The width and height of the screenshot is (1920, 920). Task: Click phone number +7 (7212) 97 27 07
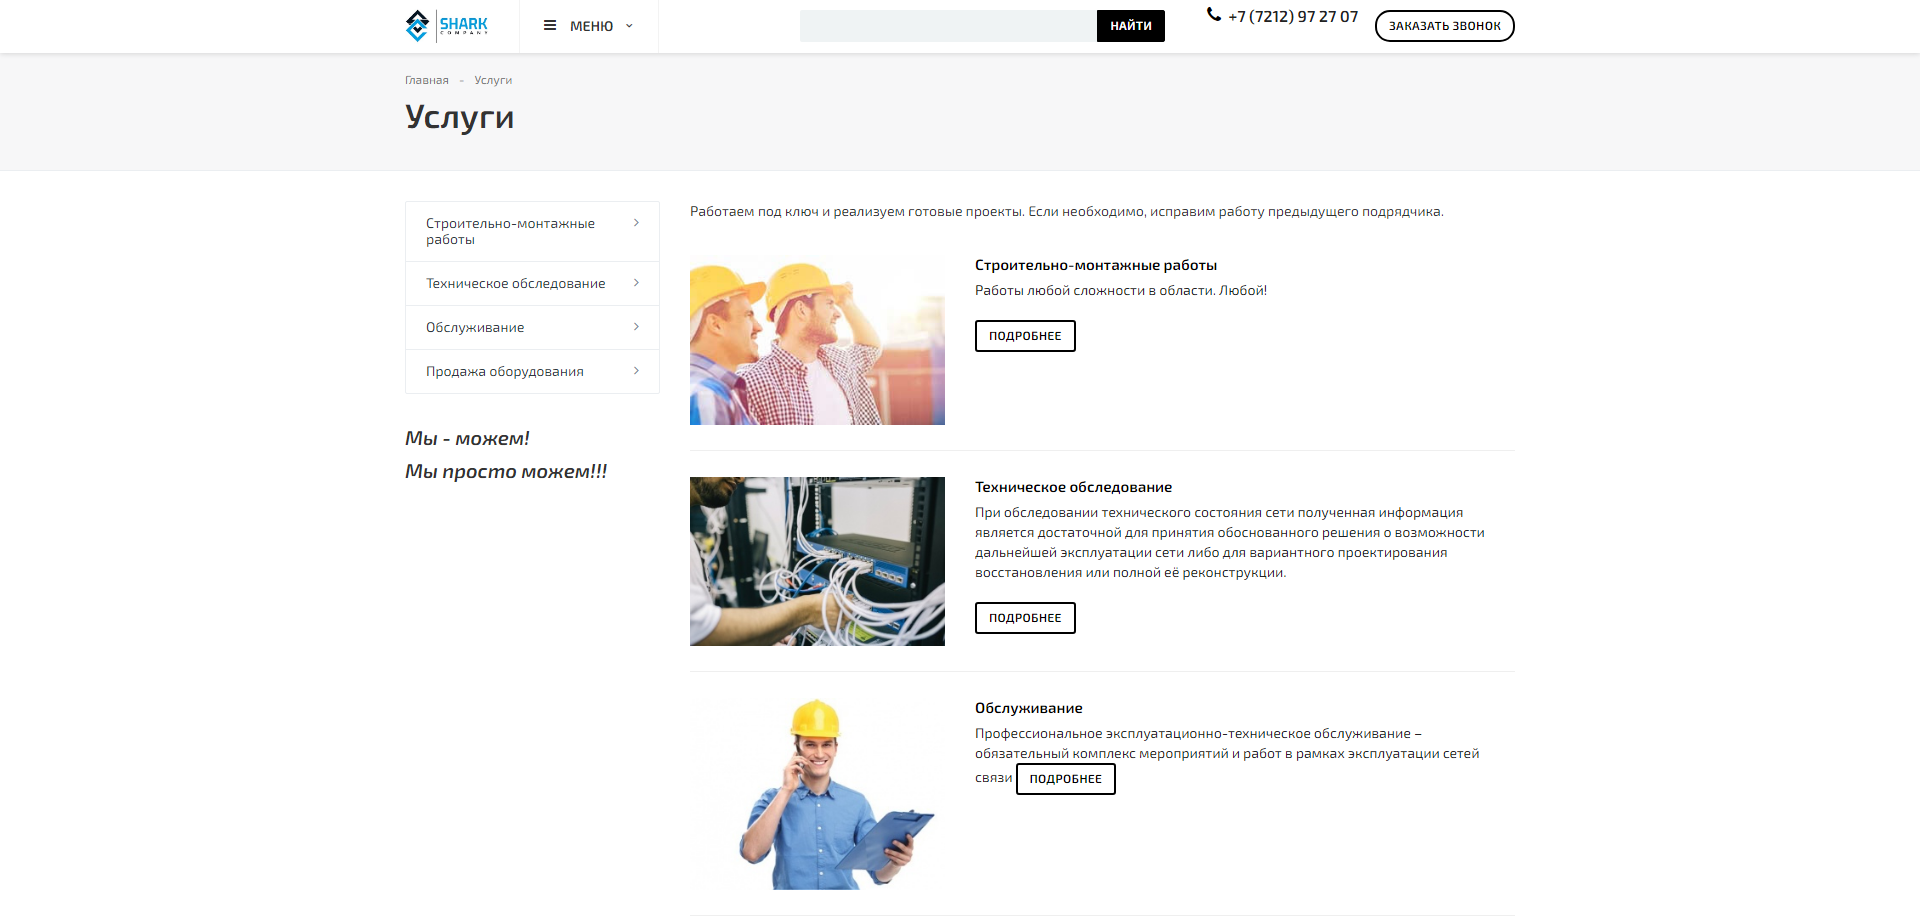1293,16
